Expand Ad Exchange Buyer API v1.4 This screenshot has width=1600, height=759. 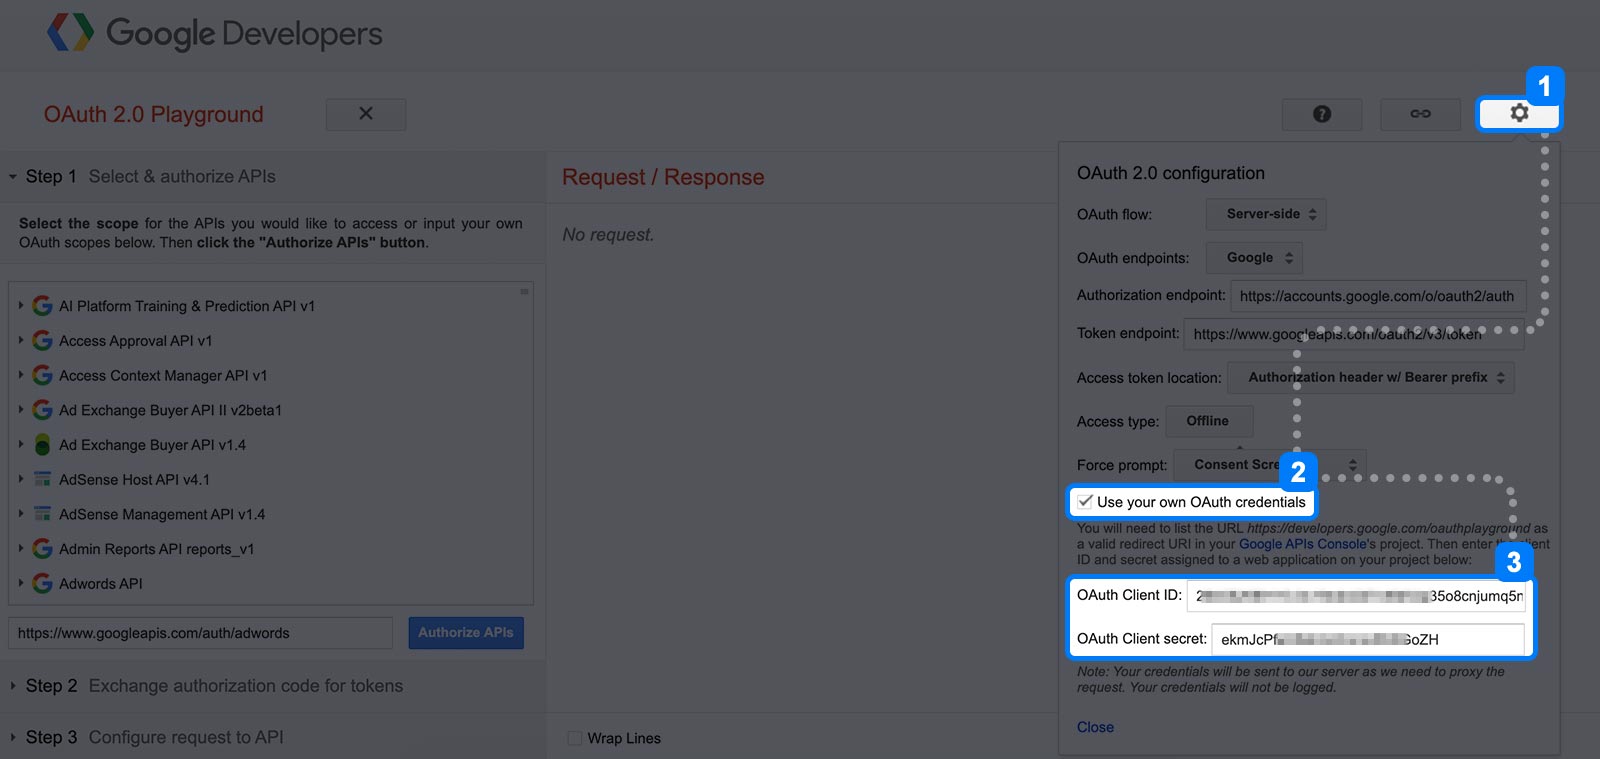pyautogui.click(x=20, y=445)
